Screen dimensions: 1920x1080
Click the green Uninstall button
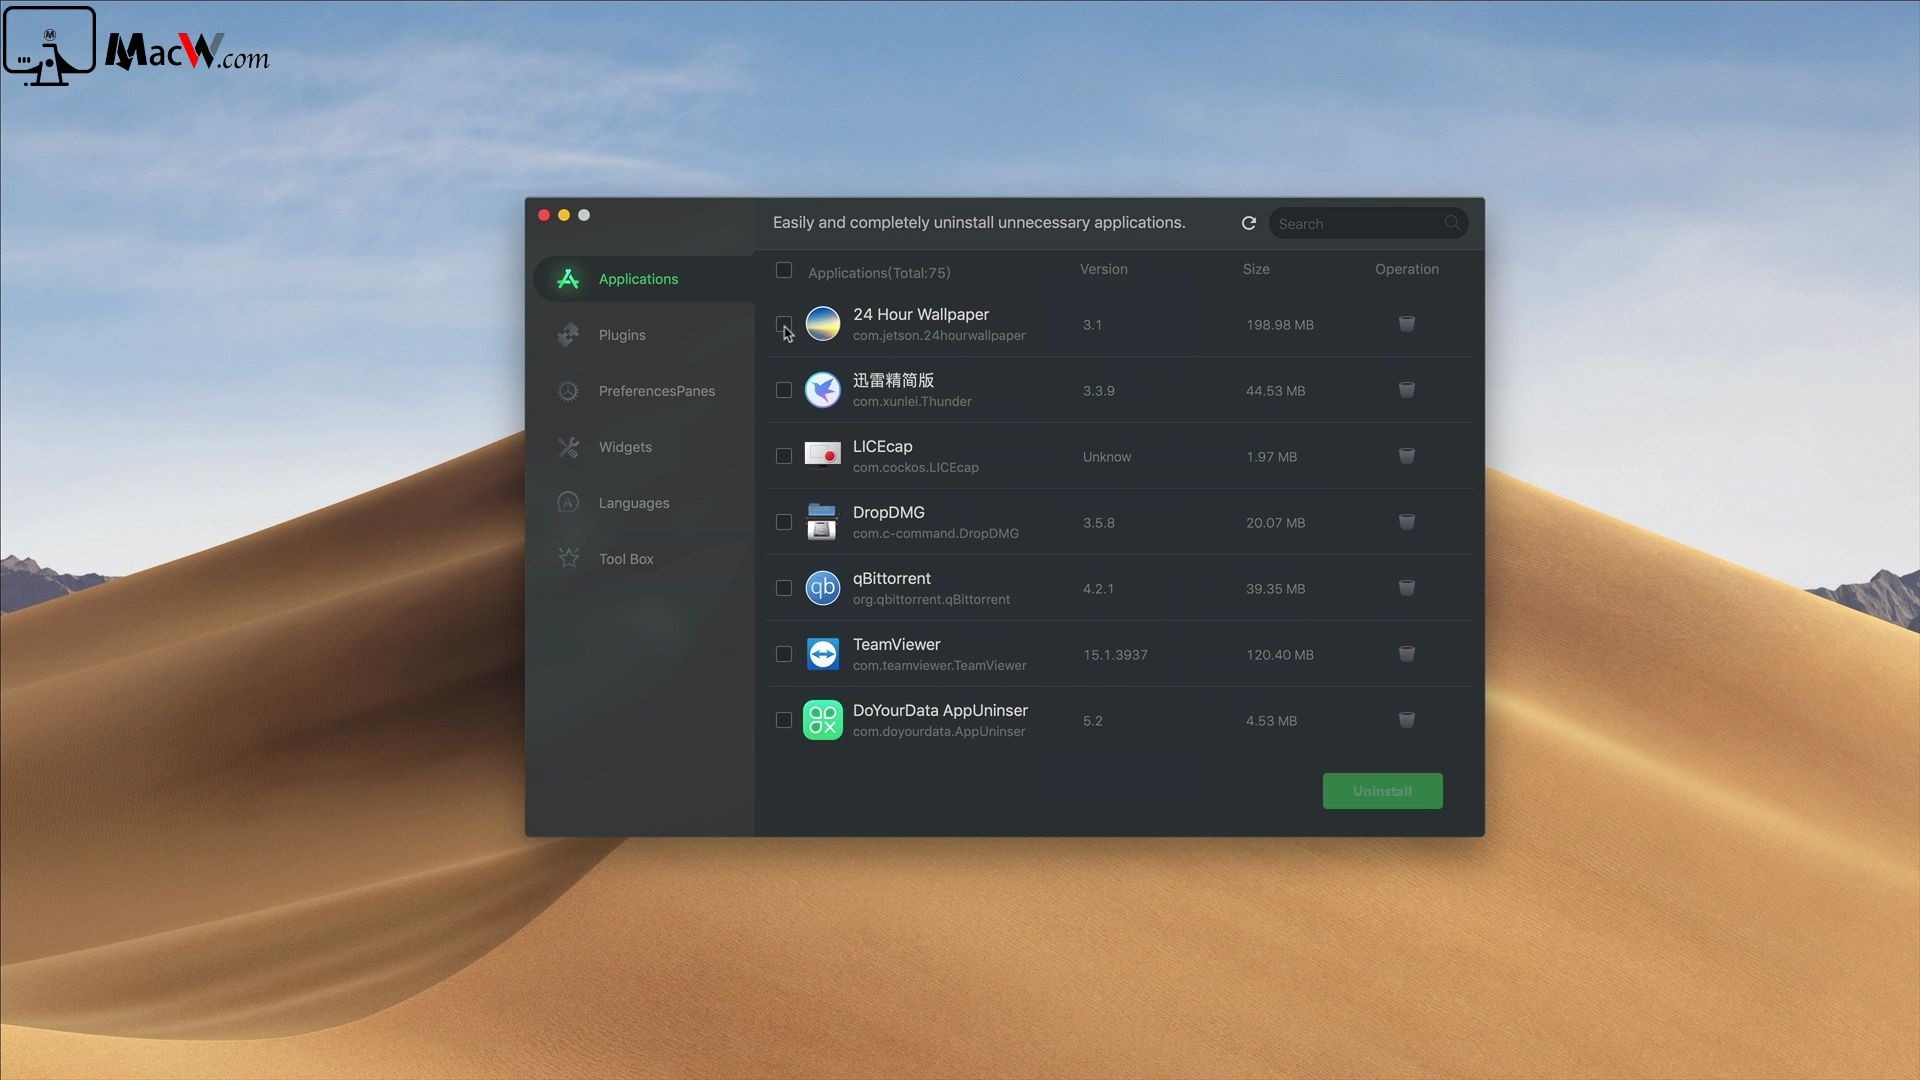tap(1382, 791)
